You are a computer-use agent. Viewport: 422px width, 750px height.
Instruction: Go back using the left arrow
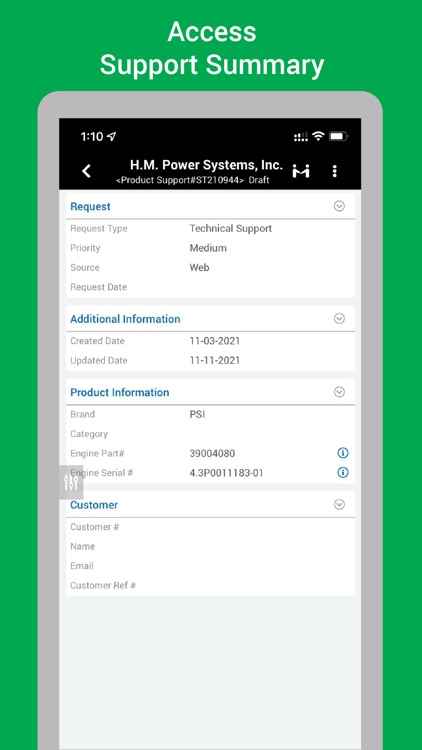(86, 171)
